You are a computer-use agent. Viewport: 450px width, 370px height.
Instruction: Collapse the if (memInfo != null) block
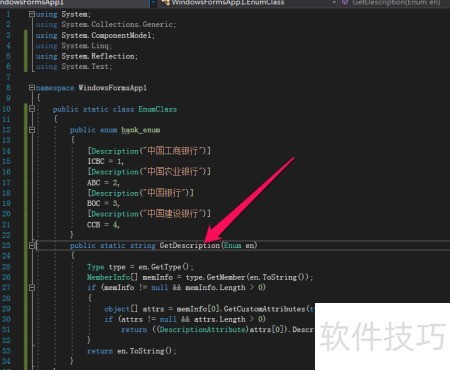(32, 287)
